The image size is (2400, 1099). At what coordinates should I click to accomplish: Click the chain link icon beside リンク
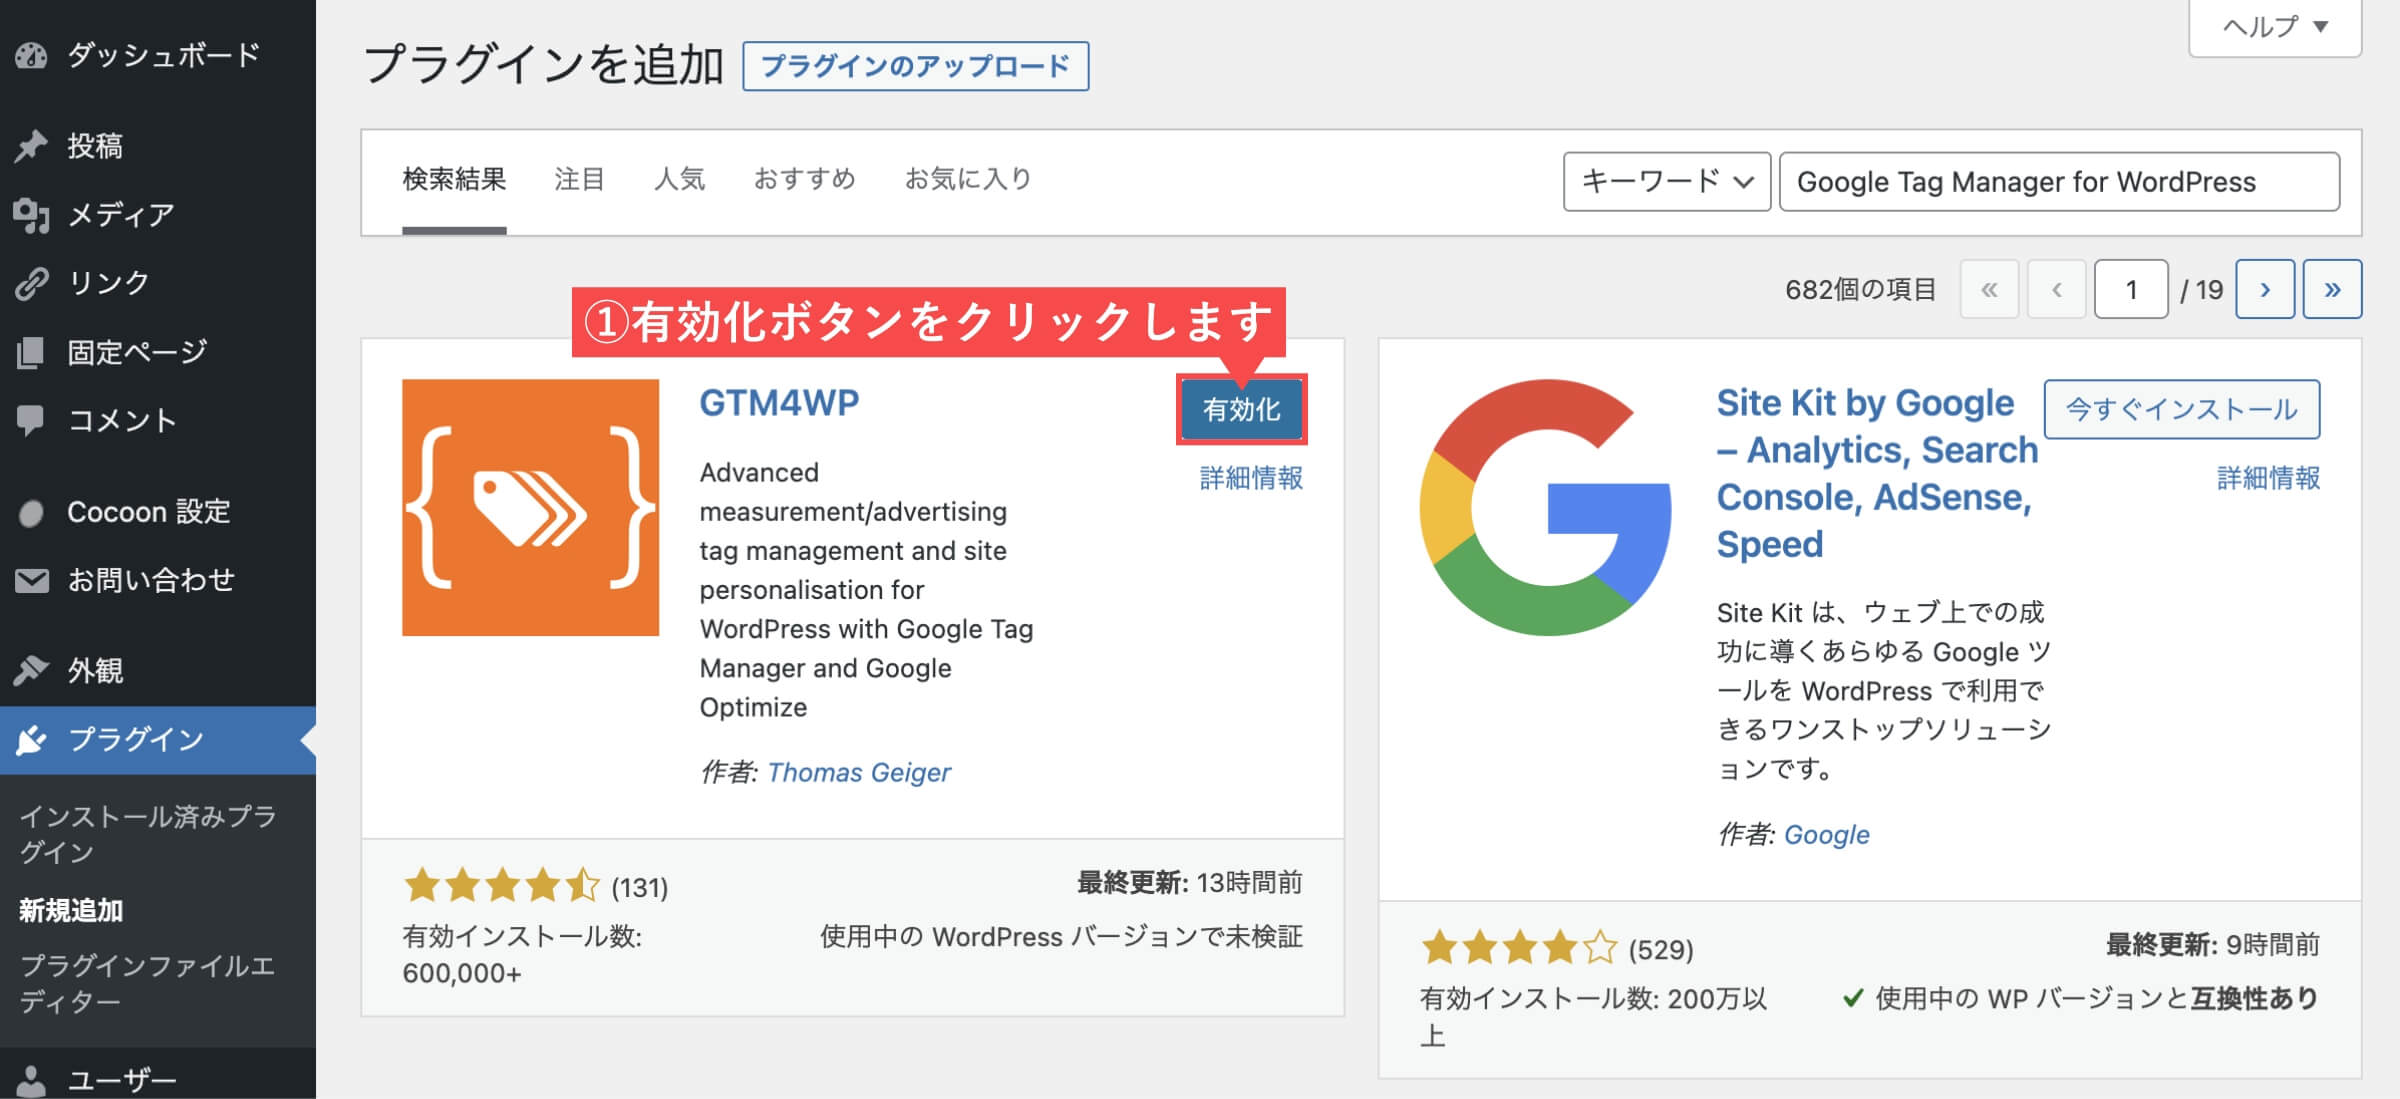tap(31, 283)
